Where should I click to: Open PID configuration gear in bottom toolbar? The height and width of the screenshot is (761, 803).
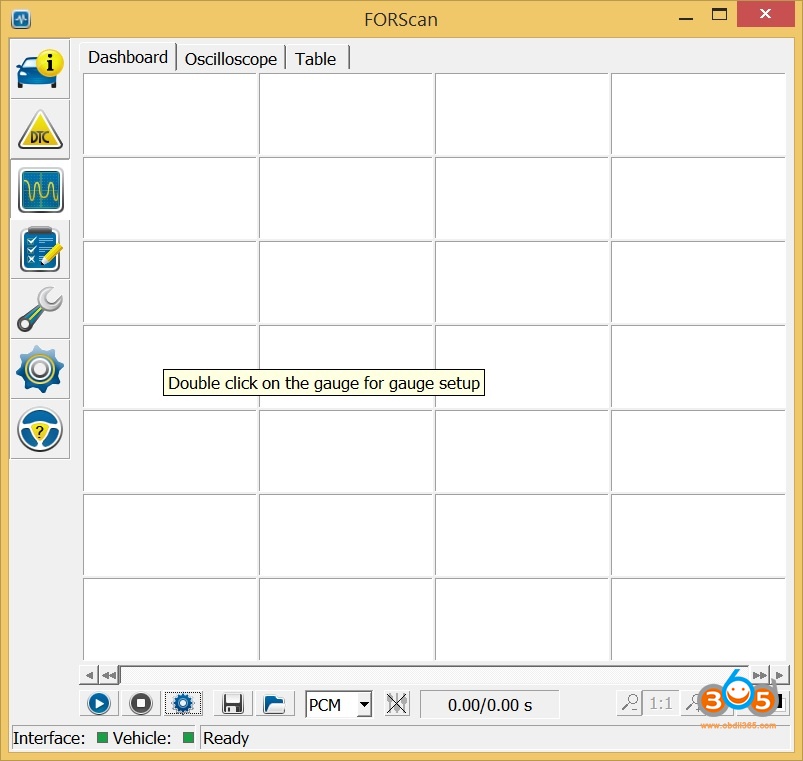183,704
